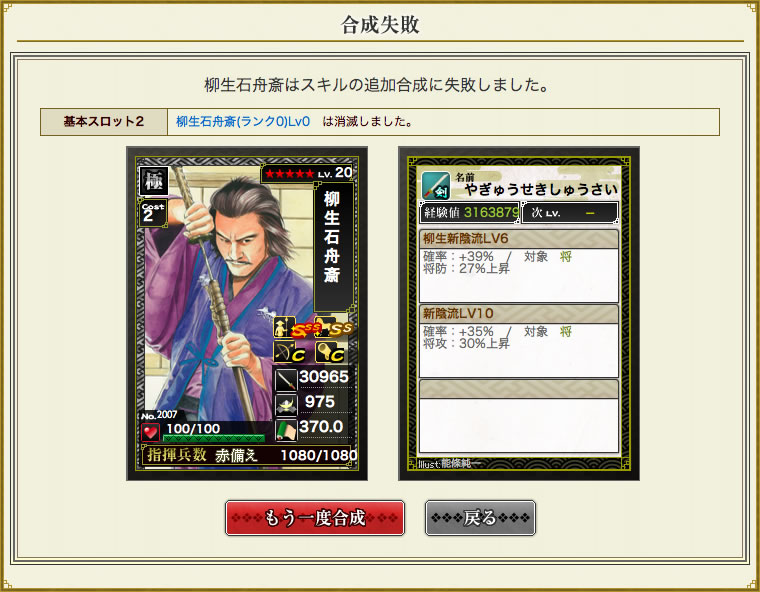Click the green HP 100/100 bar
The image size is (760, 592).
click(x=214, y=438)
